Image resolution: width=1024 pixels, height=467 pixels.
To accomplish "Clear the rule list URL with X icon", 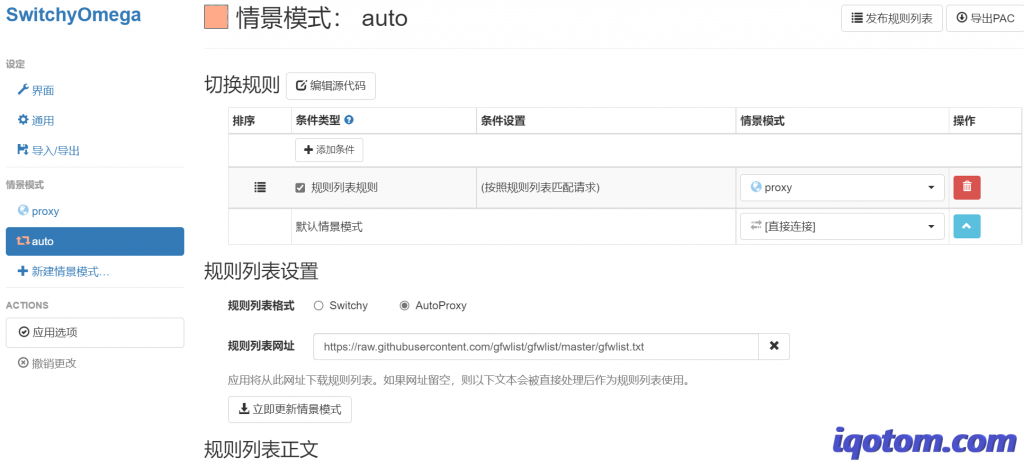I will click(774, 346).
